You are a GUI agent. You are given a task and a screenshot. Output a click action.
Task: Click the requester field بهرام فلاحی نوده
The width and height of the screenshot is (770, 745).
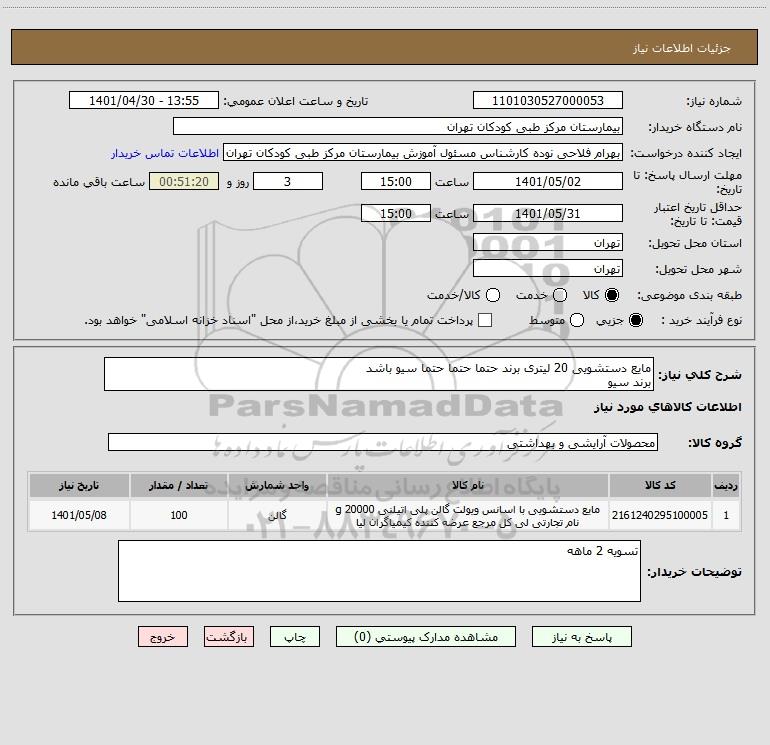pyautogui.click(x=423, y=153)
